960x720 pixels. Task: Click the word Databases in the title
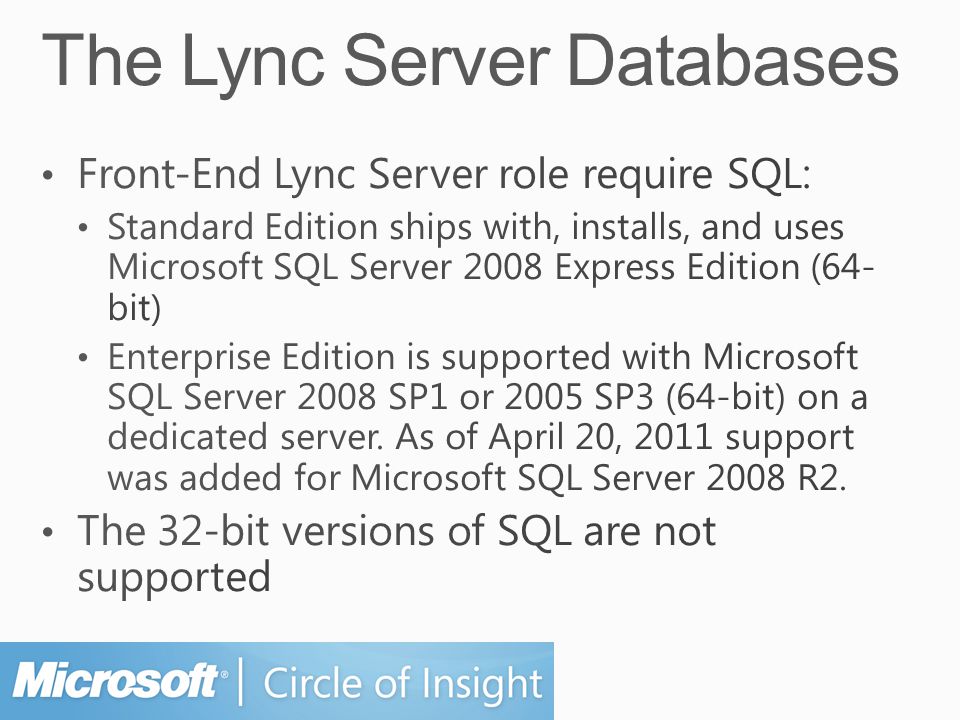(x=733, y=61)
